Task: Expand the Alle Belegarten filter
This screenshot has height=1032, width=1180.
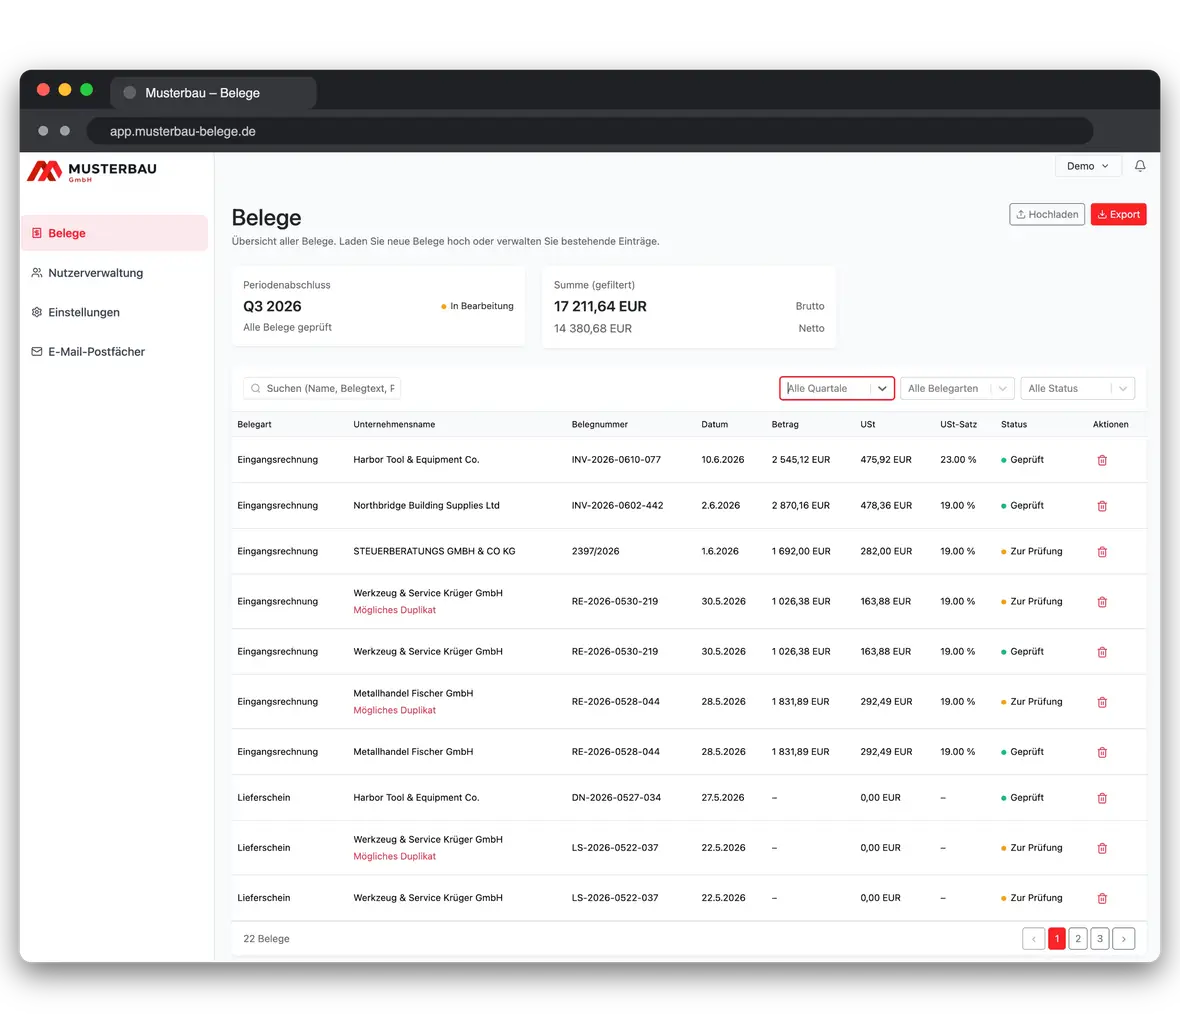Action: click(956, 388)
